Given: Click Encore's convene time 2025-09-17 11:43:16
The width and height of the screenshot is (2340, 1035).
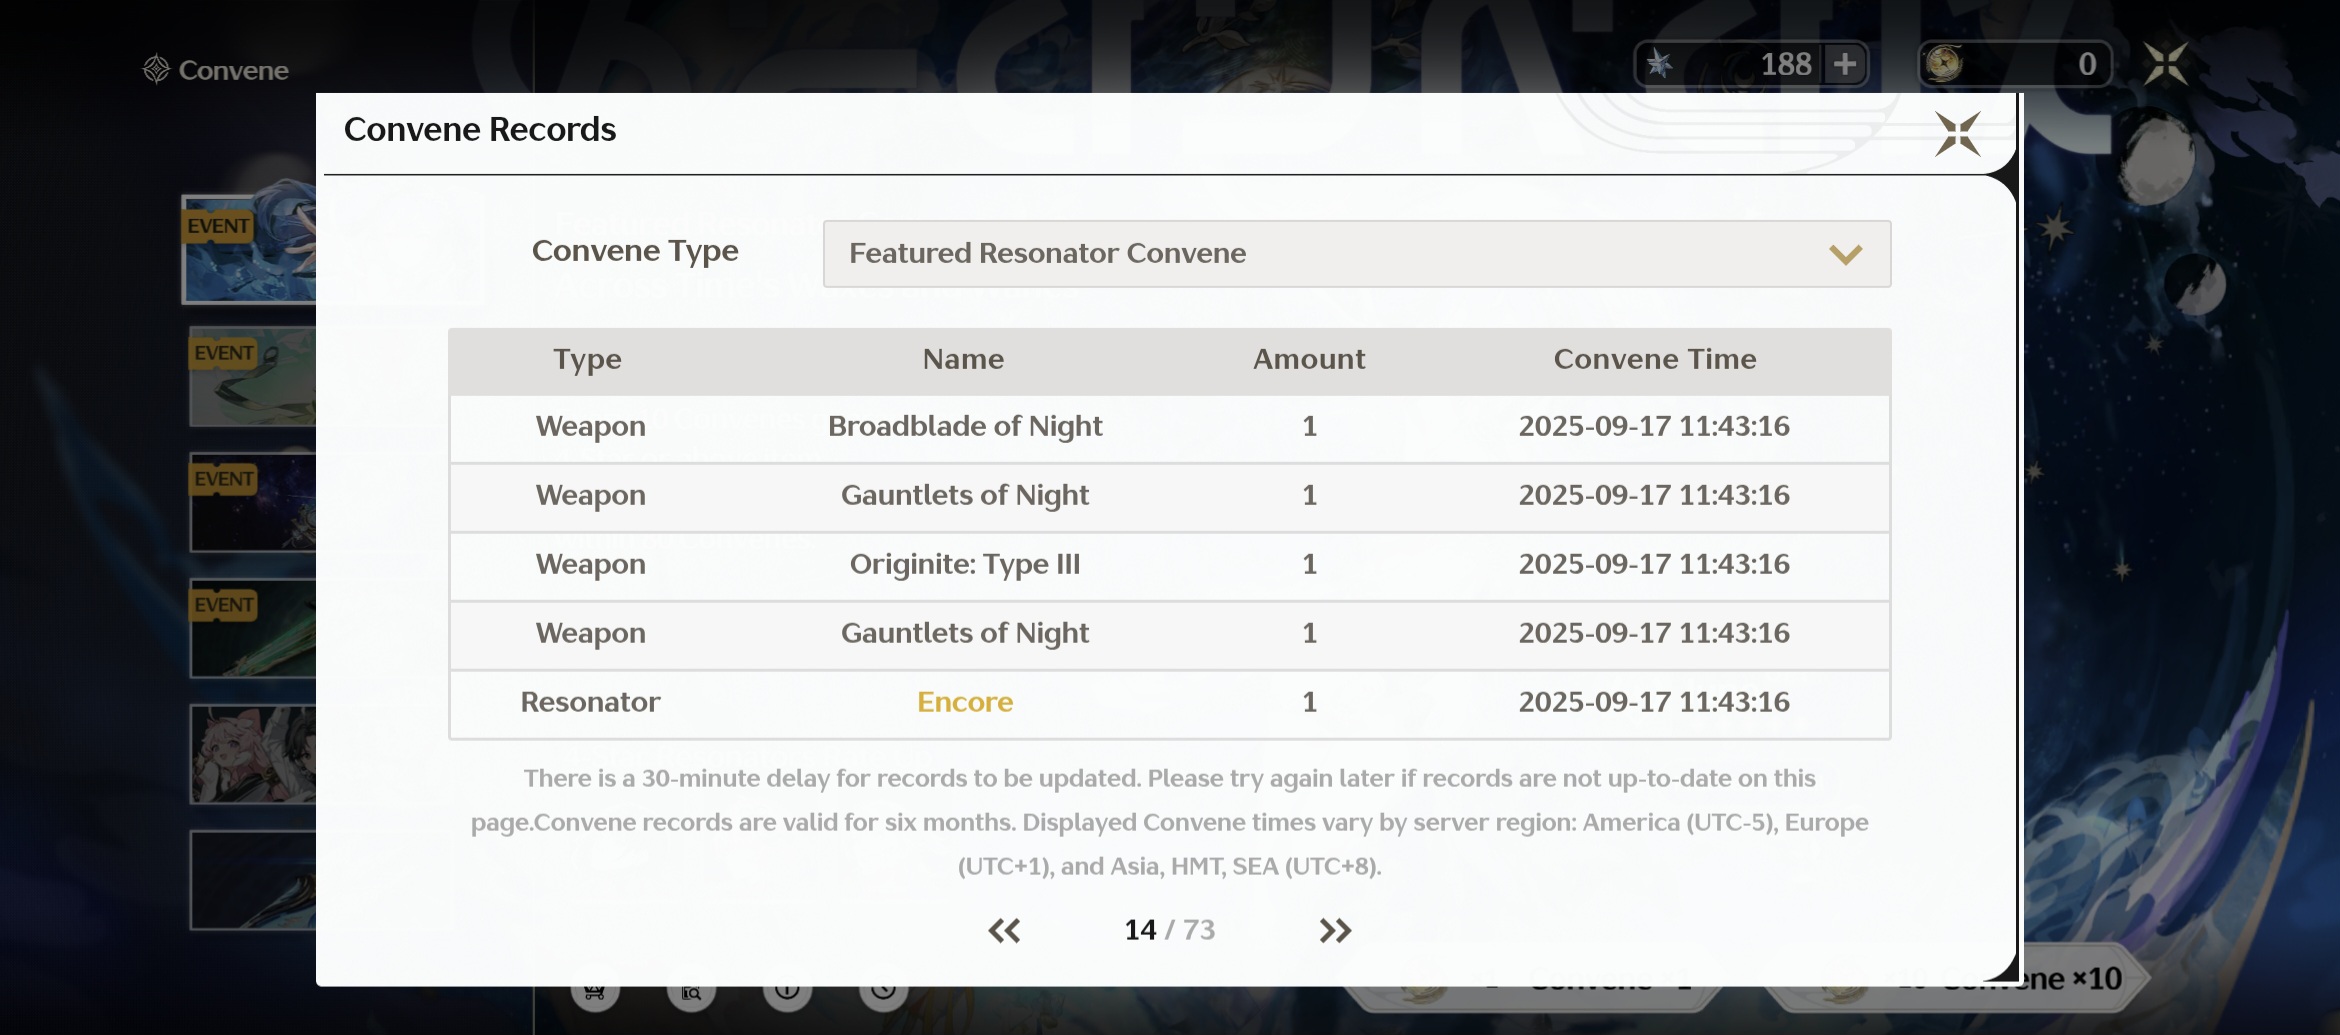Looking at the screenshot, I should tap(1654, 702).
